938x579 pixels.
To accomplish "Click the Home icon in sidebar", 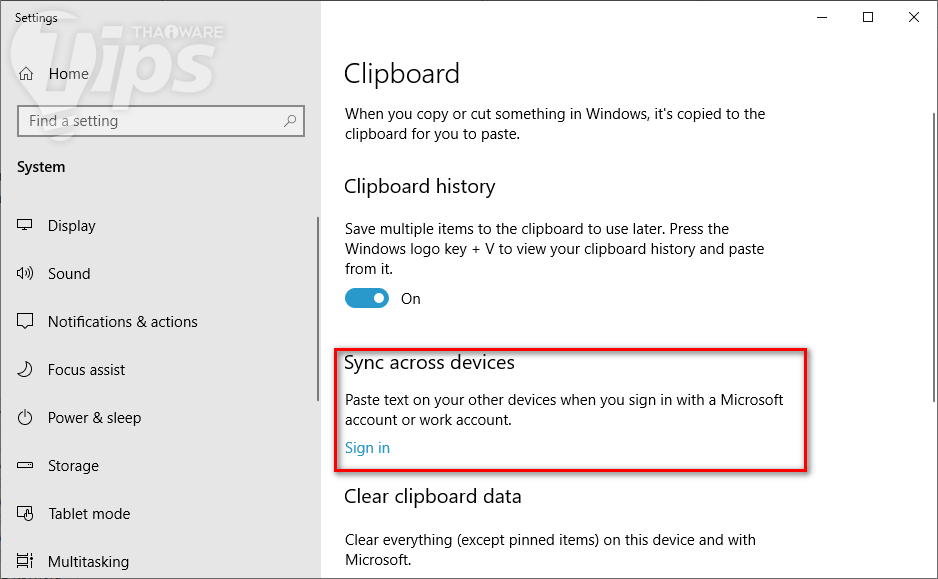I will pyautogui.click(x=27, y=74).
